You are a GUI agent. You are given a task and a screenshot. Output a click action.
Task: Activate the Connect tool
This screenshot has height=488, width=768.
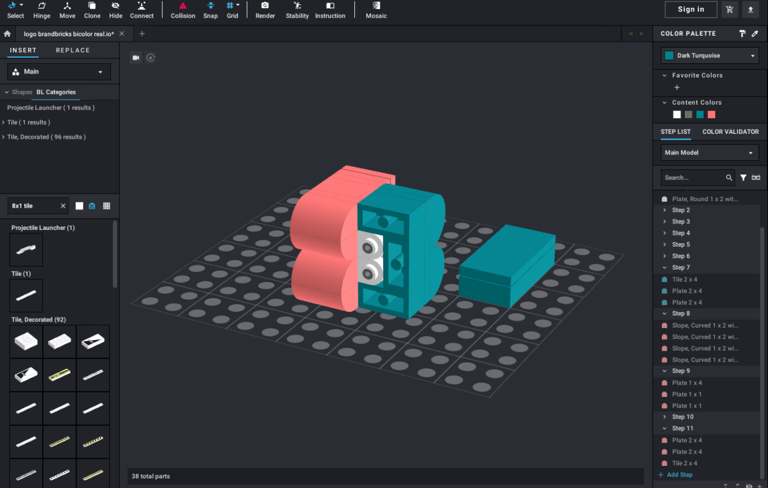click(142, 10)
